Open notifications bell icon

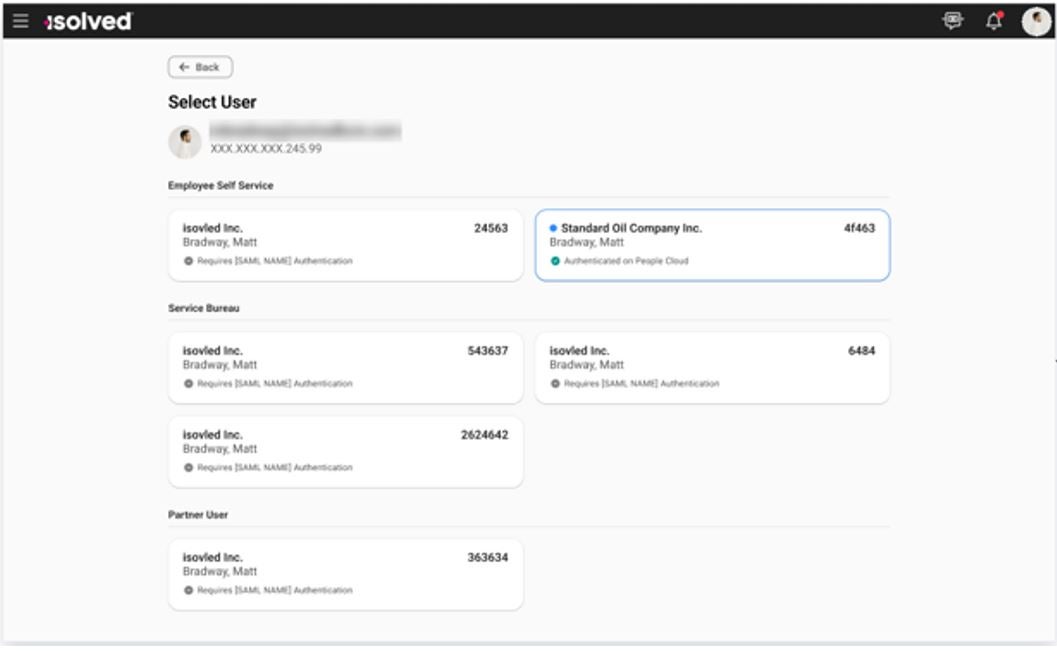coord(994,21)
